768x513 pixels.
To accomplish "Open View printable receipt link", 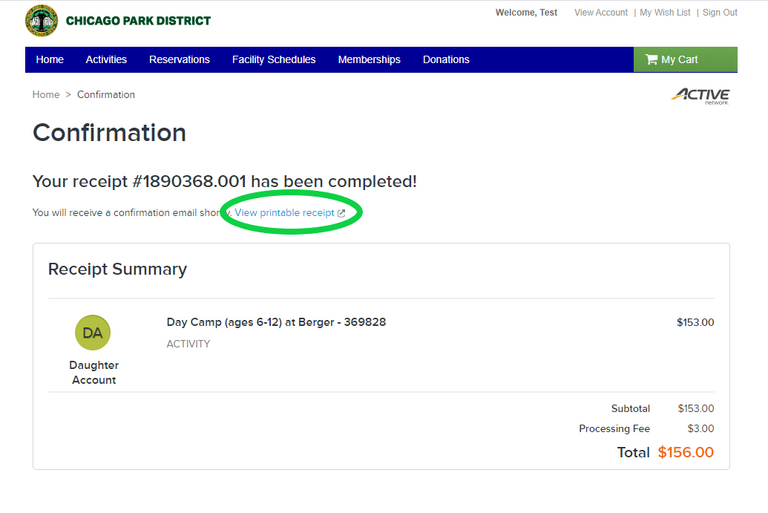I will point(284,213).
